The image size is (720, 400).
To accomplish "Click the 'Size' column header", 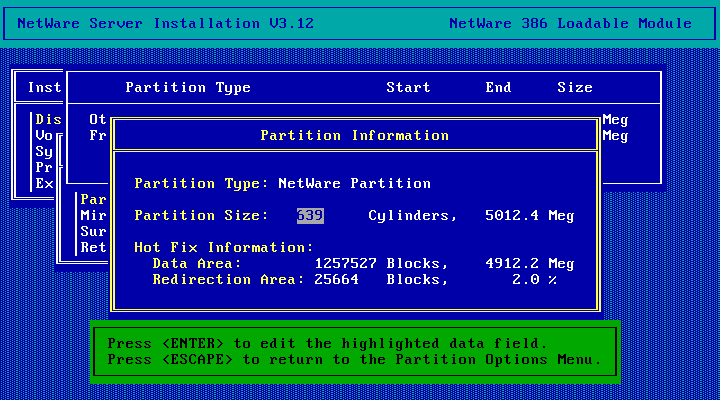I will pyautogui.click(x=575, y=87).
